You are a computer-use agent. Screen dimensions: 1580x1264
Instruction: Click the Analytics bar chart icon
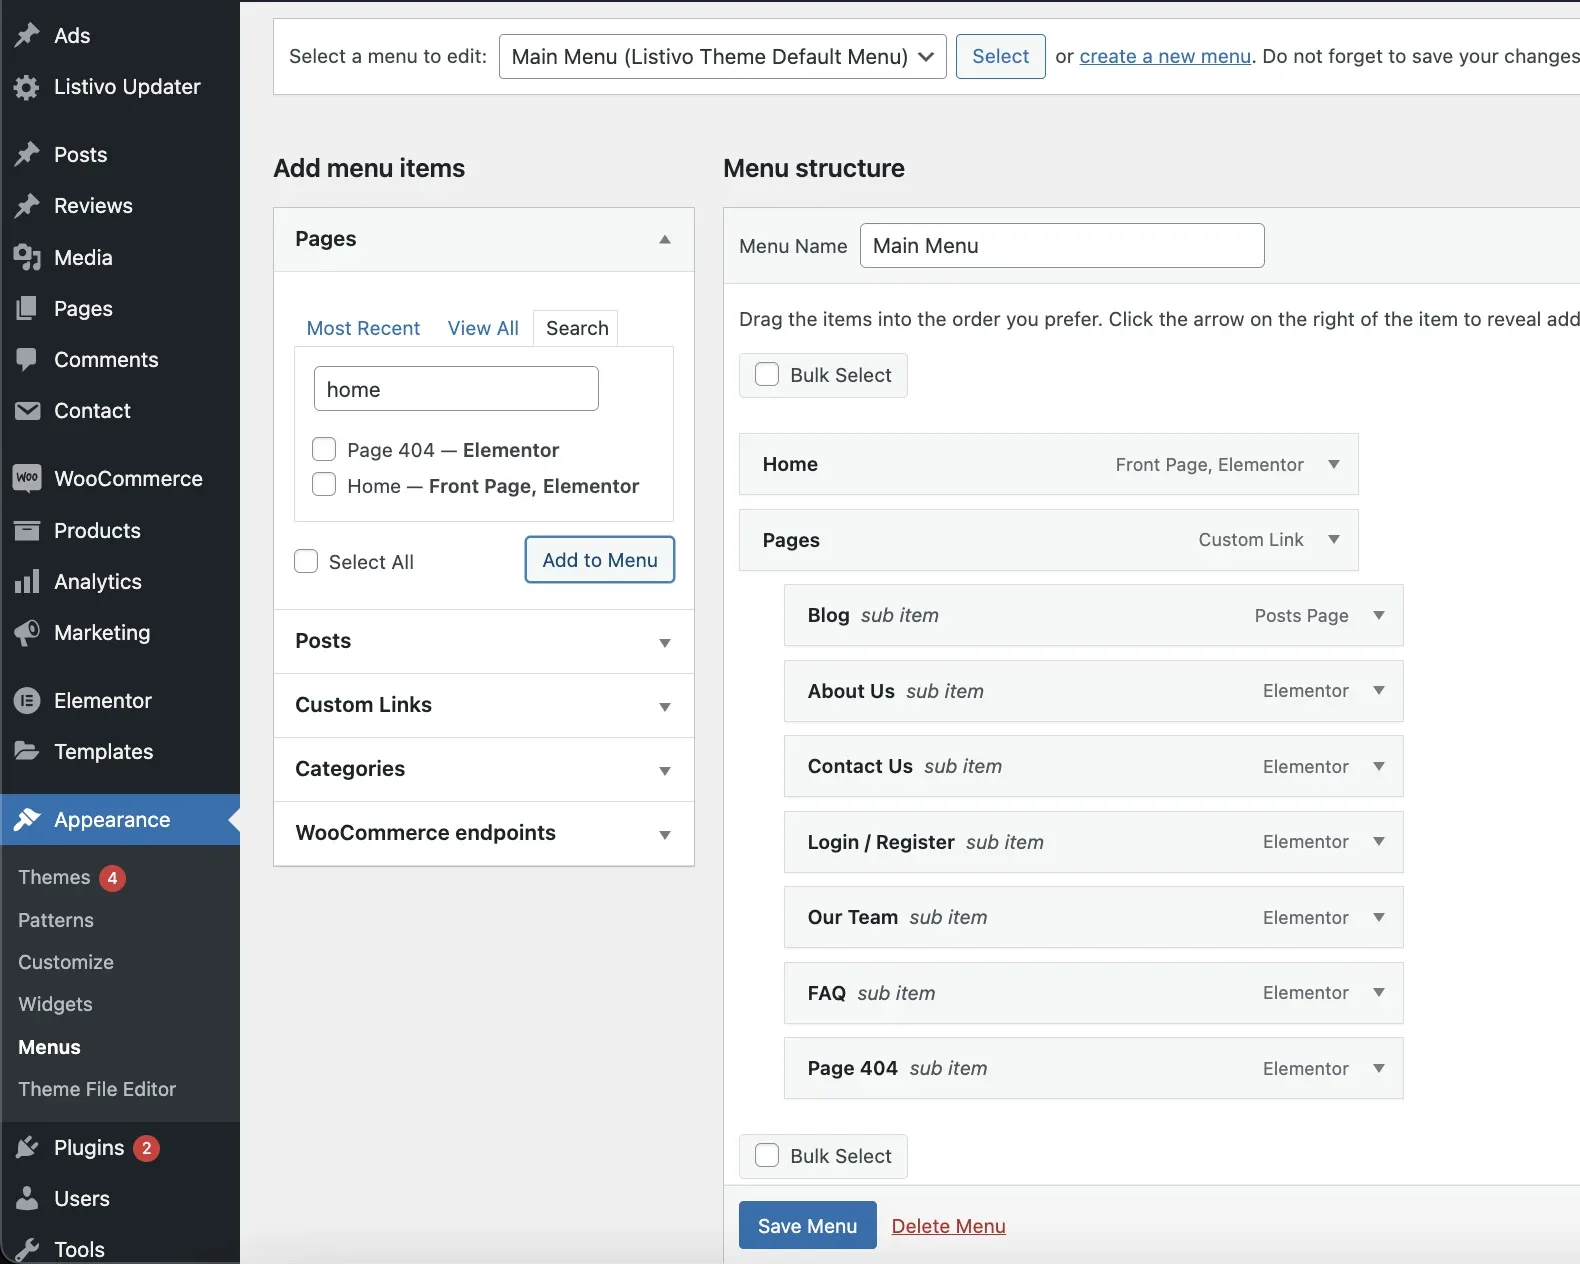(27, 581)
